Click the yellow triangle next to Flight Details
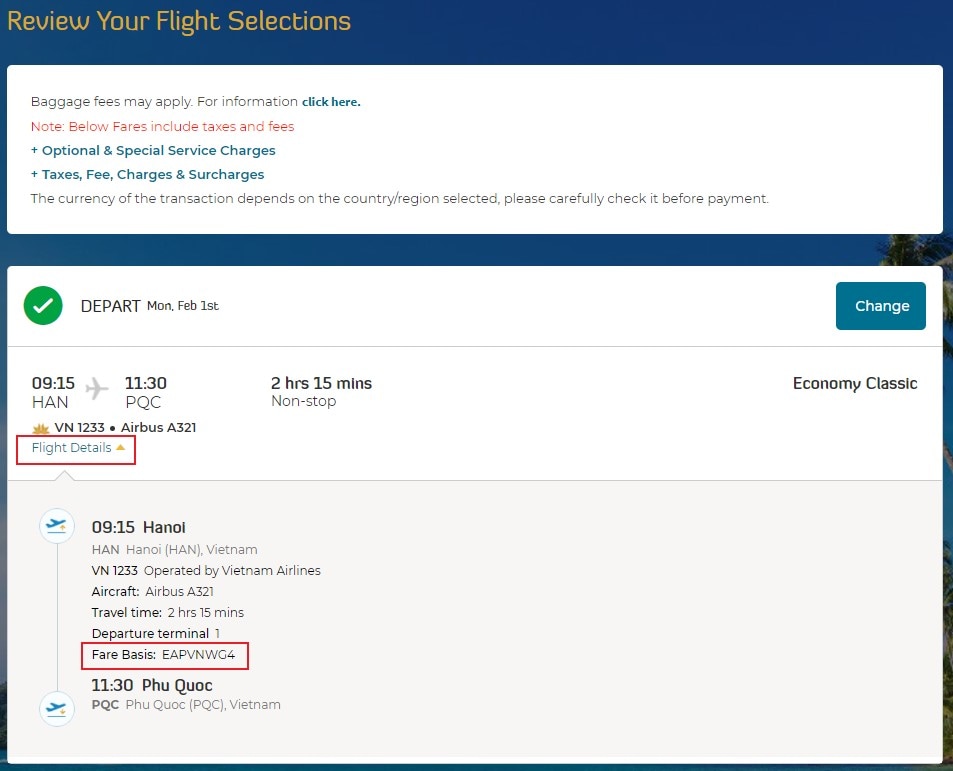The image size is (953, 771). point(120,447)
